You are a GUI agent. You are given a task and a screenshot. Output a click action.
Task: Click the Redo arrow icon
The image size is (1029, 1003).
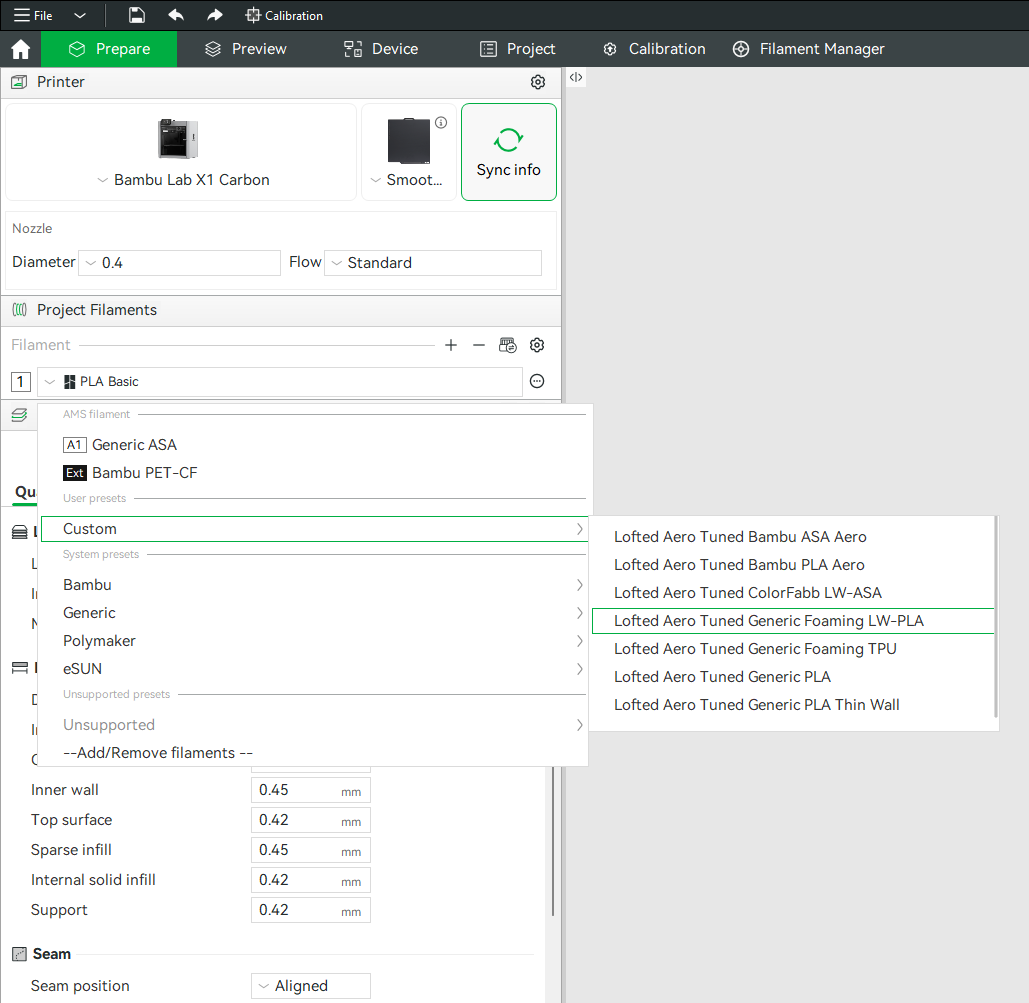pos(215,15)
